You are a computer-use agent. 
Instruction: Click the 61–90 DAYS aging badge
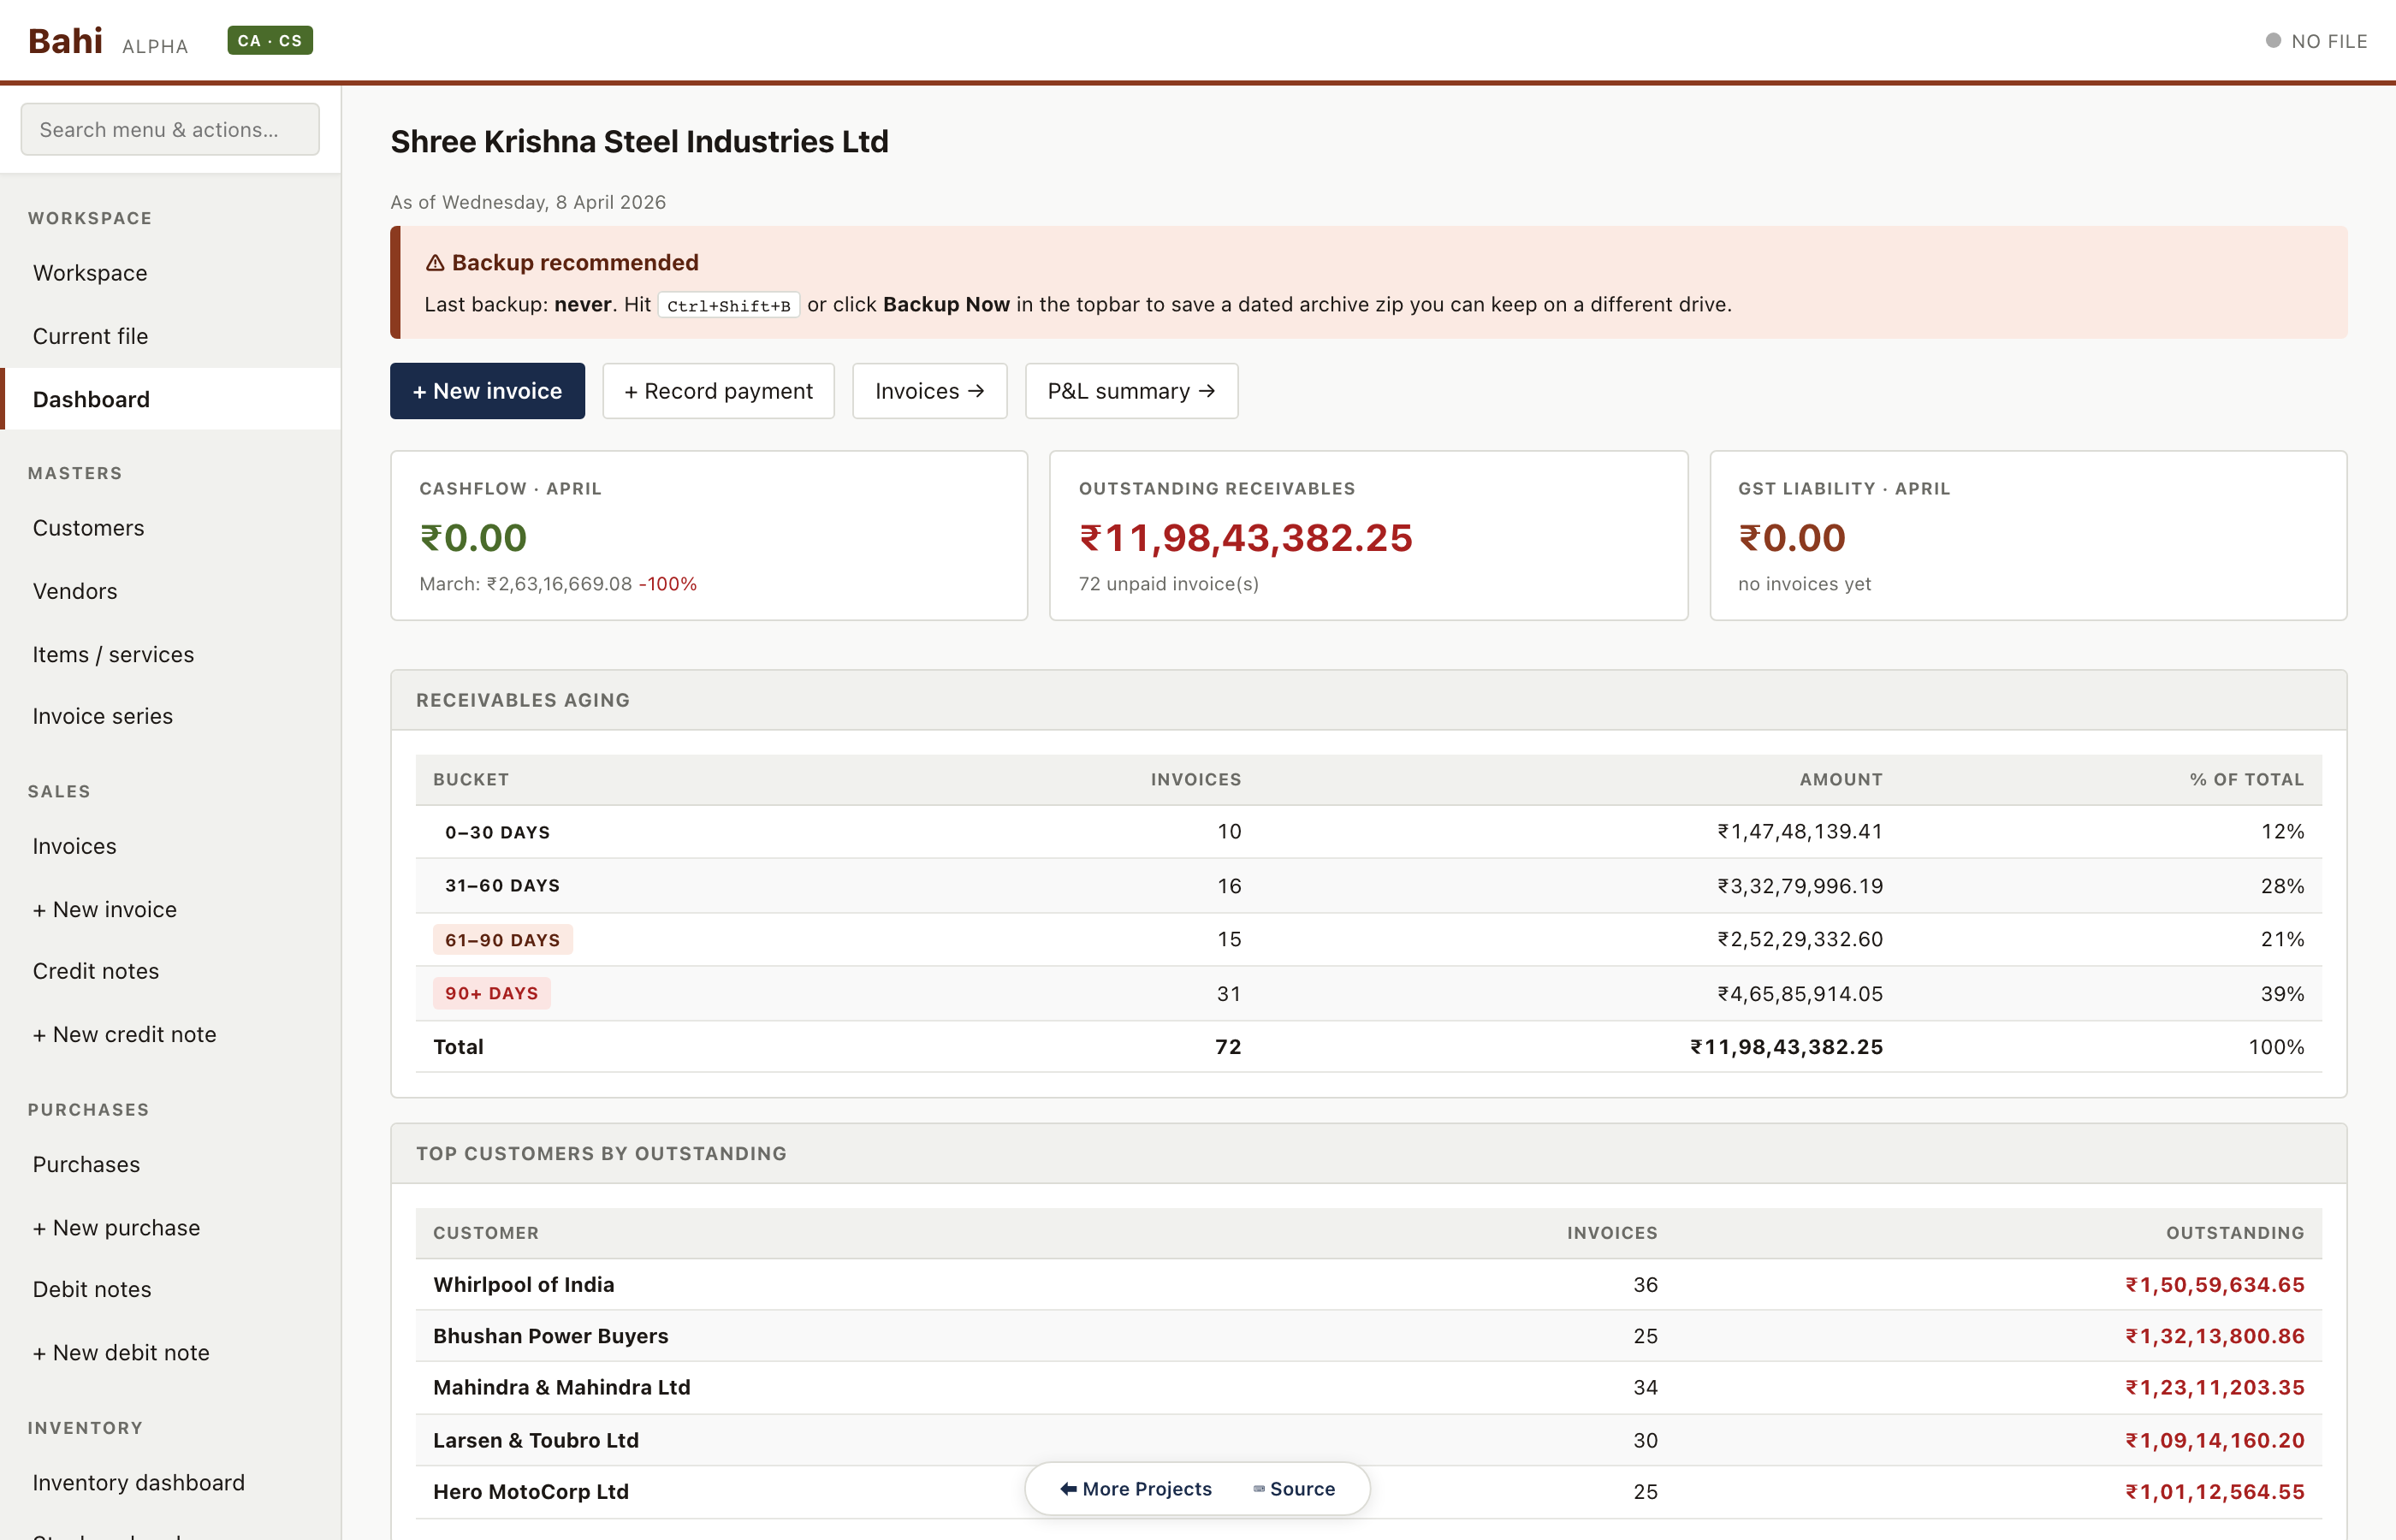(x=502, y=939)
